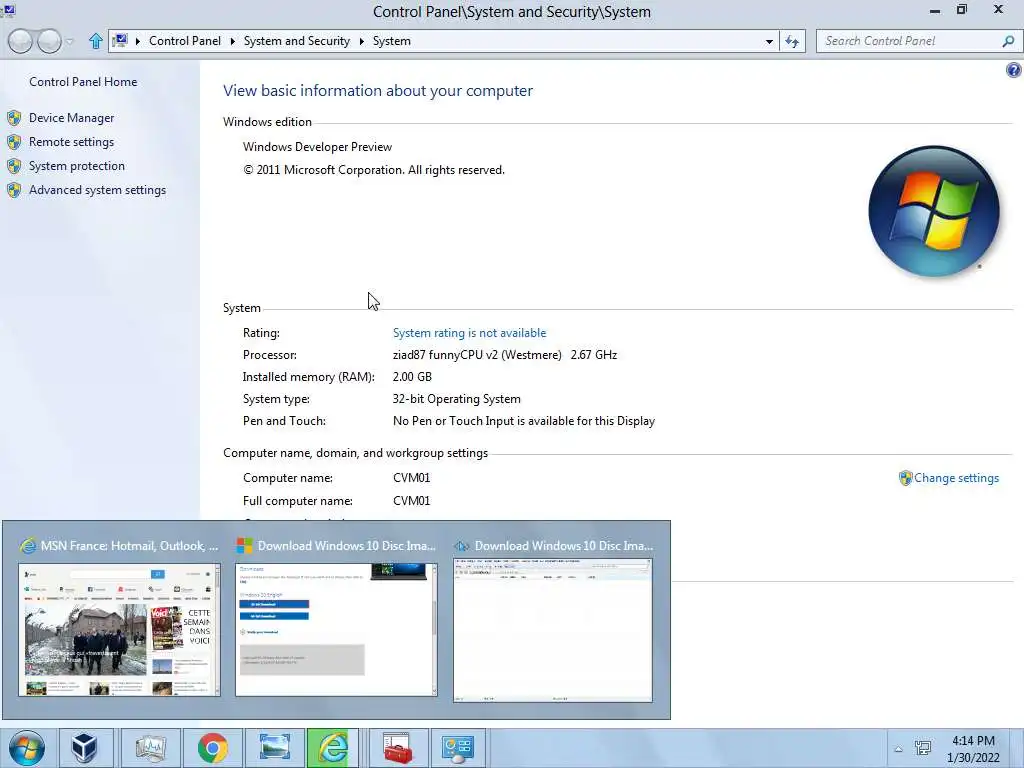Select System and Security breadcrumb

click(296, 40)
